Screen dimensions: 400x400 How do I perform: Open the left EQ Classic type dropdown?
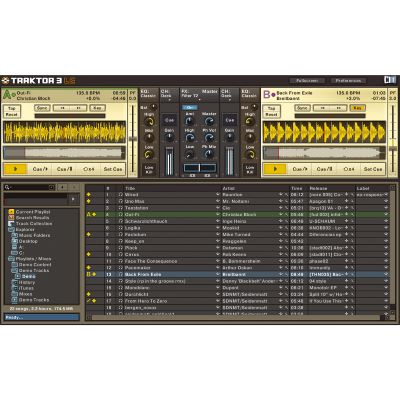(x=149, y=95)
